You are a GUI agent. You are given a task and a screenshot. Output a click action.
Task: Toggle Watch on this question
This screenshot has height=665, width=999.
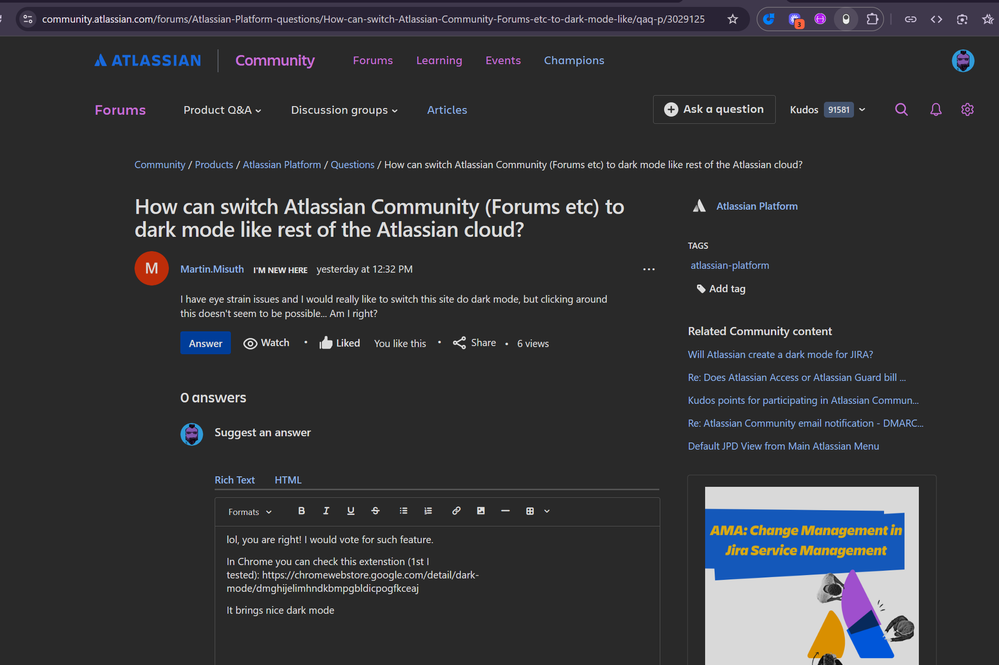pos(266,343)
